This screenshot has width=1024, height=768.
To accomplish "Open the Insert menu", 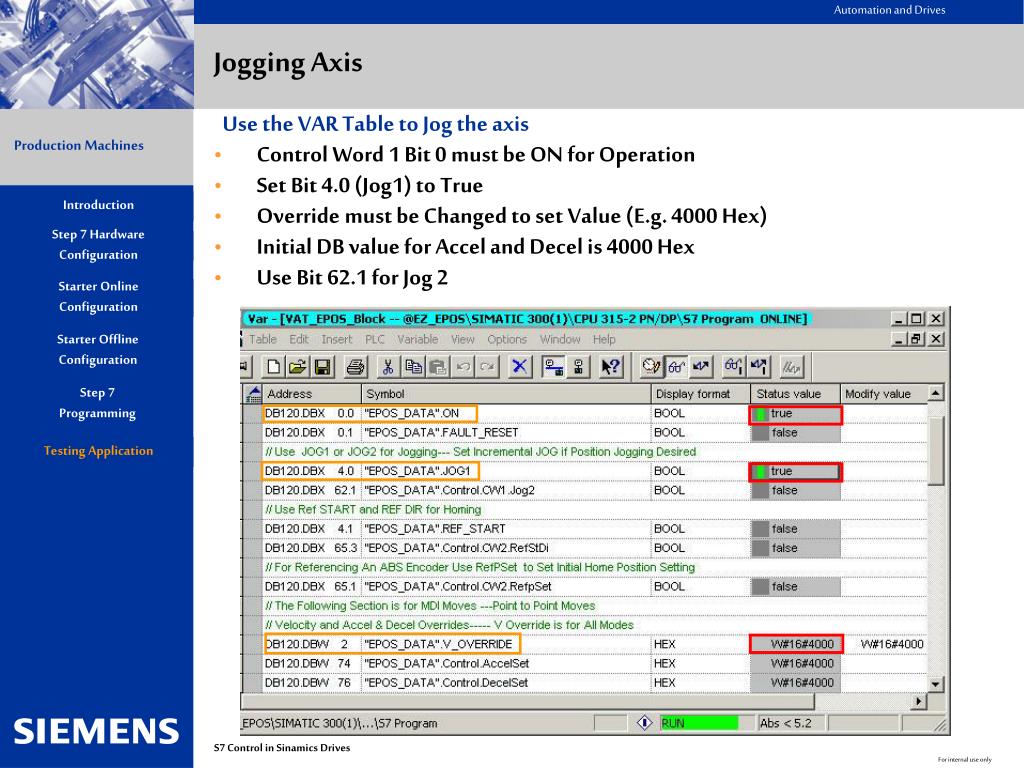I will [x=337, y=340].
